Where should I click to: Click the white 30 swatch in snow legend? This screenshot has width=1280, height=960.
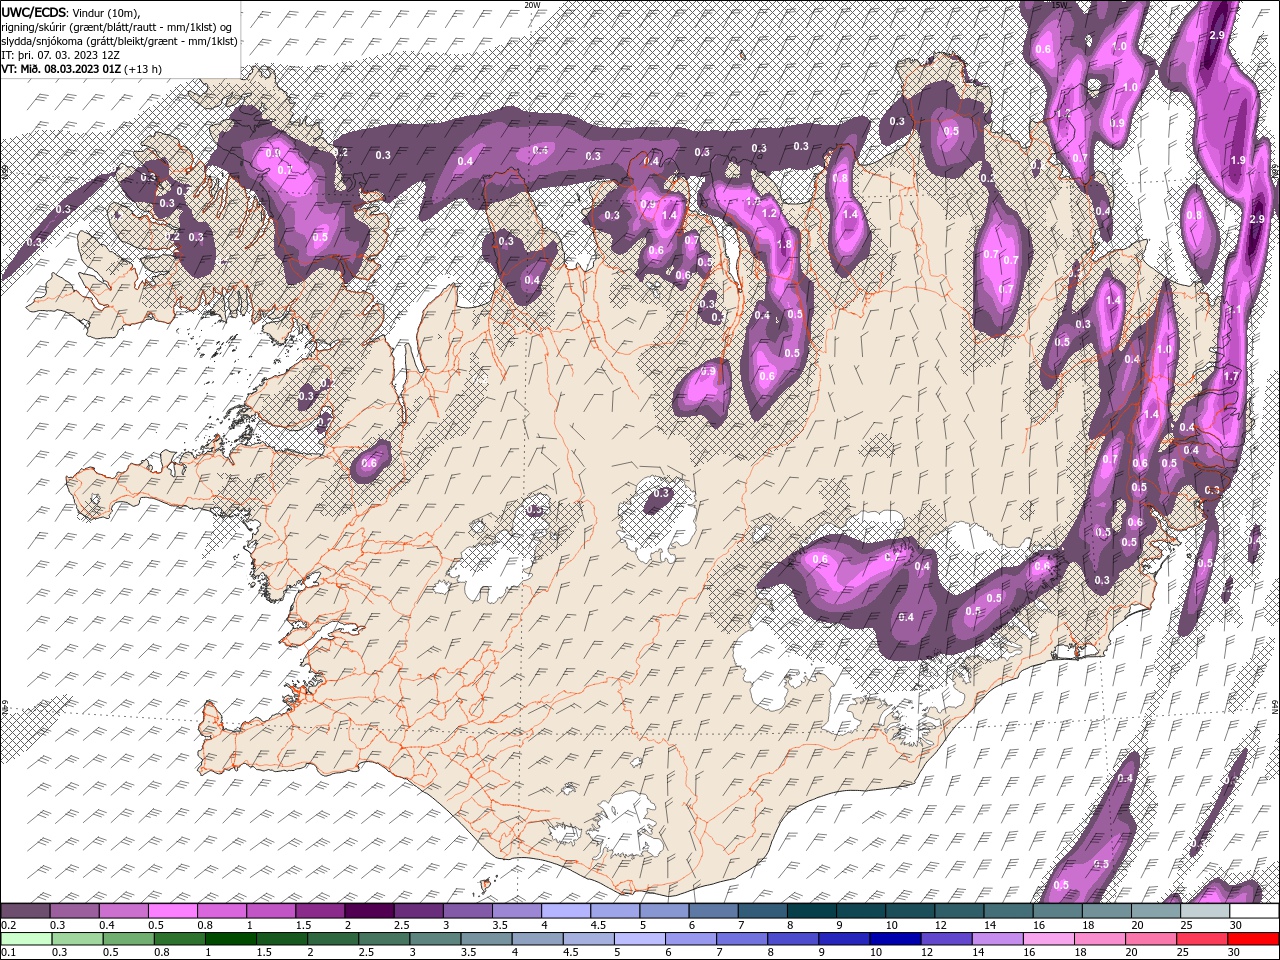tap(1254, 911)
